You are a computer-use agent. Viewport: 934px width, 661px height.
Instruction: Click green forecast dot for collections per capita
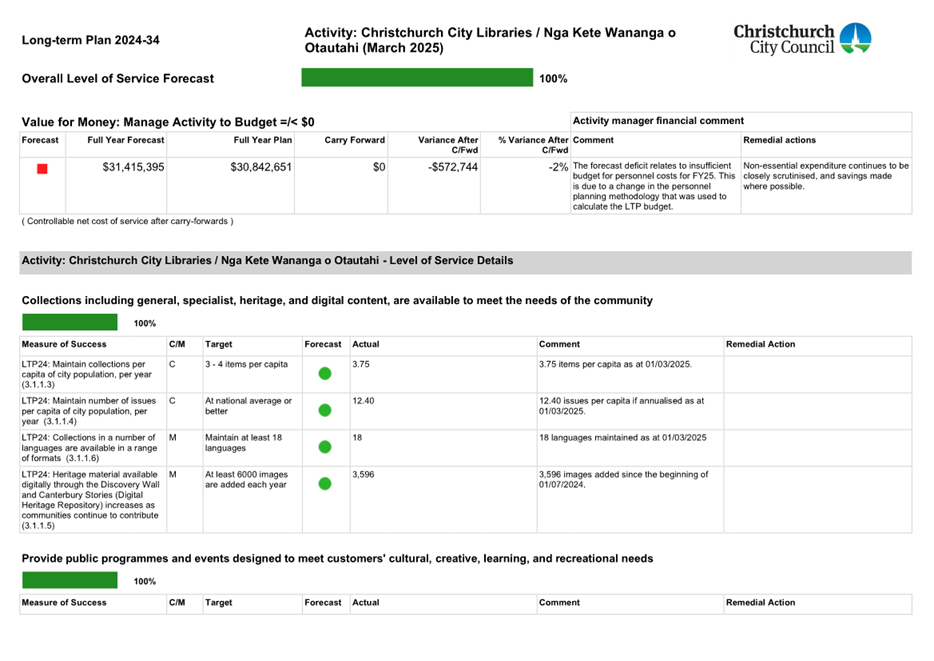(325, 373)
